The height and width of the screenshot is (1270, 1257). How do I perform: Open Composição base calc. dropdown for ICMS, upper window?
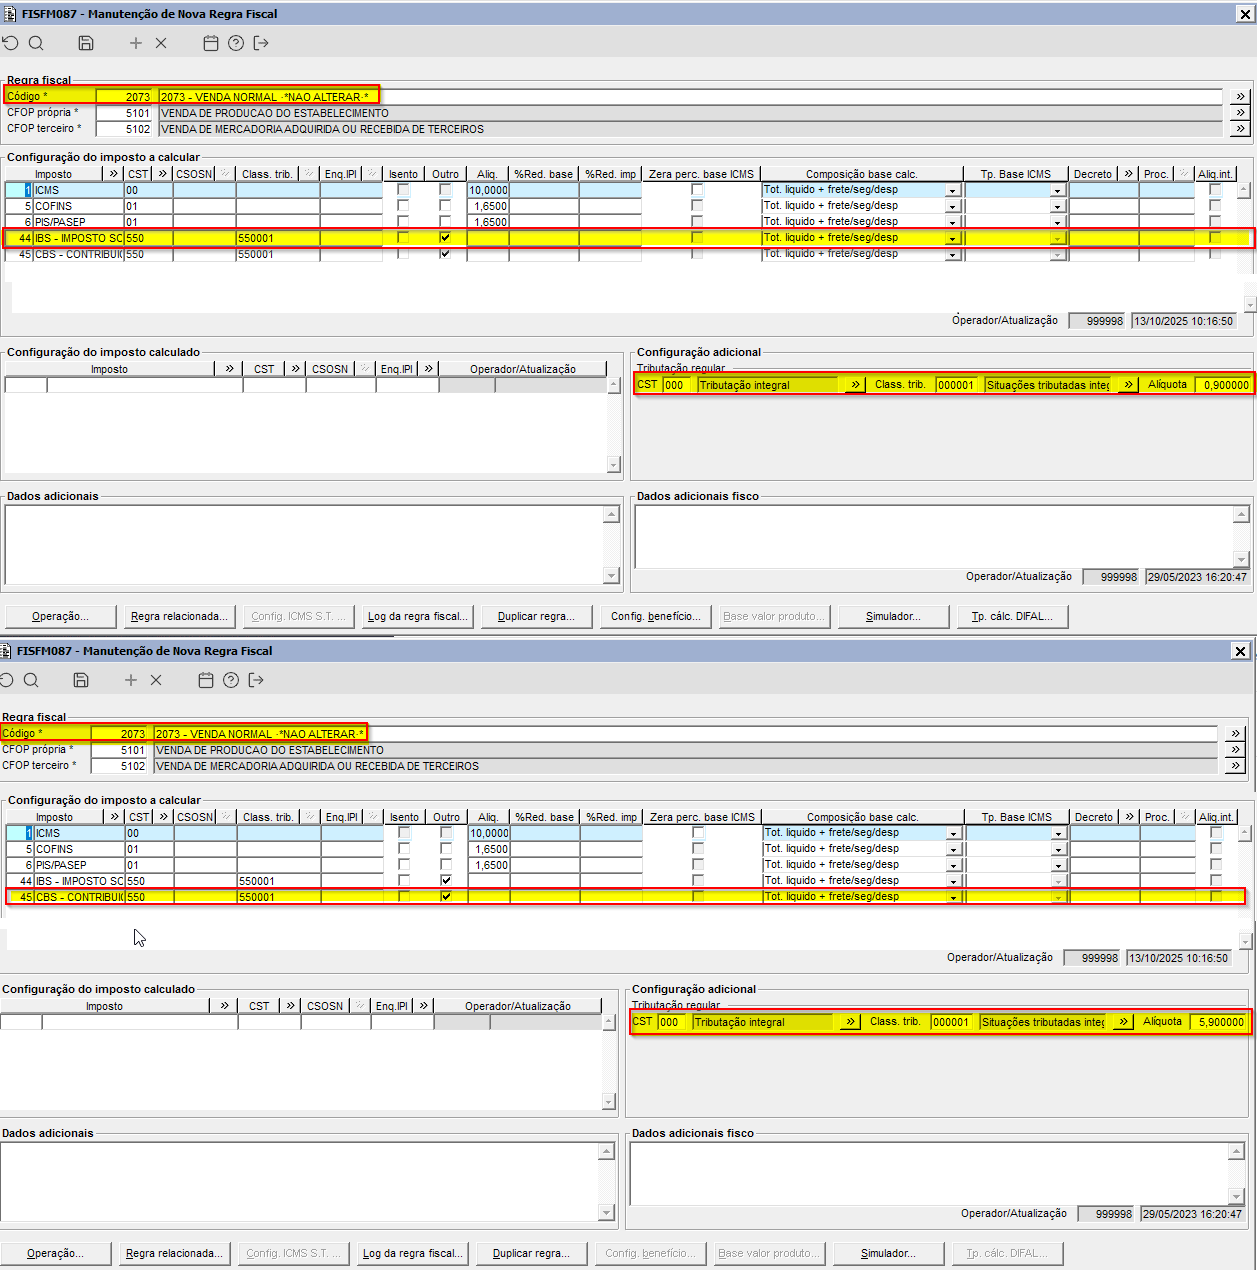click(953, 190)
